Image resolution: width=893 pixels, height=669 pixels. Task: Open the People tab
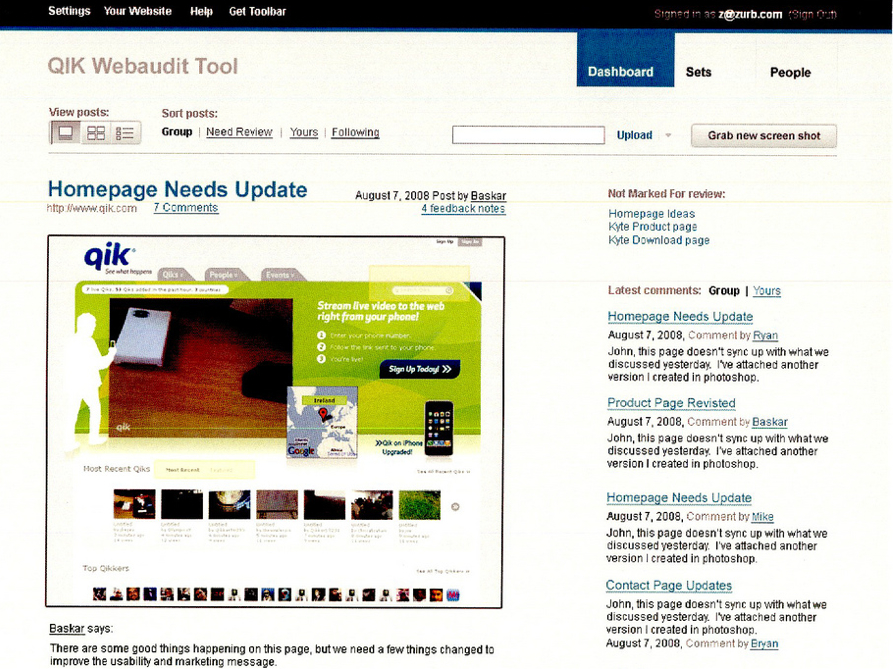pos(790,72)
